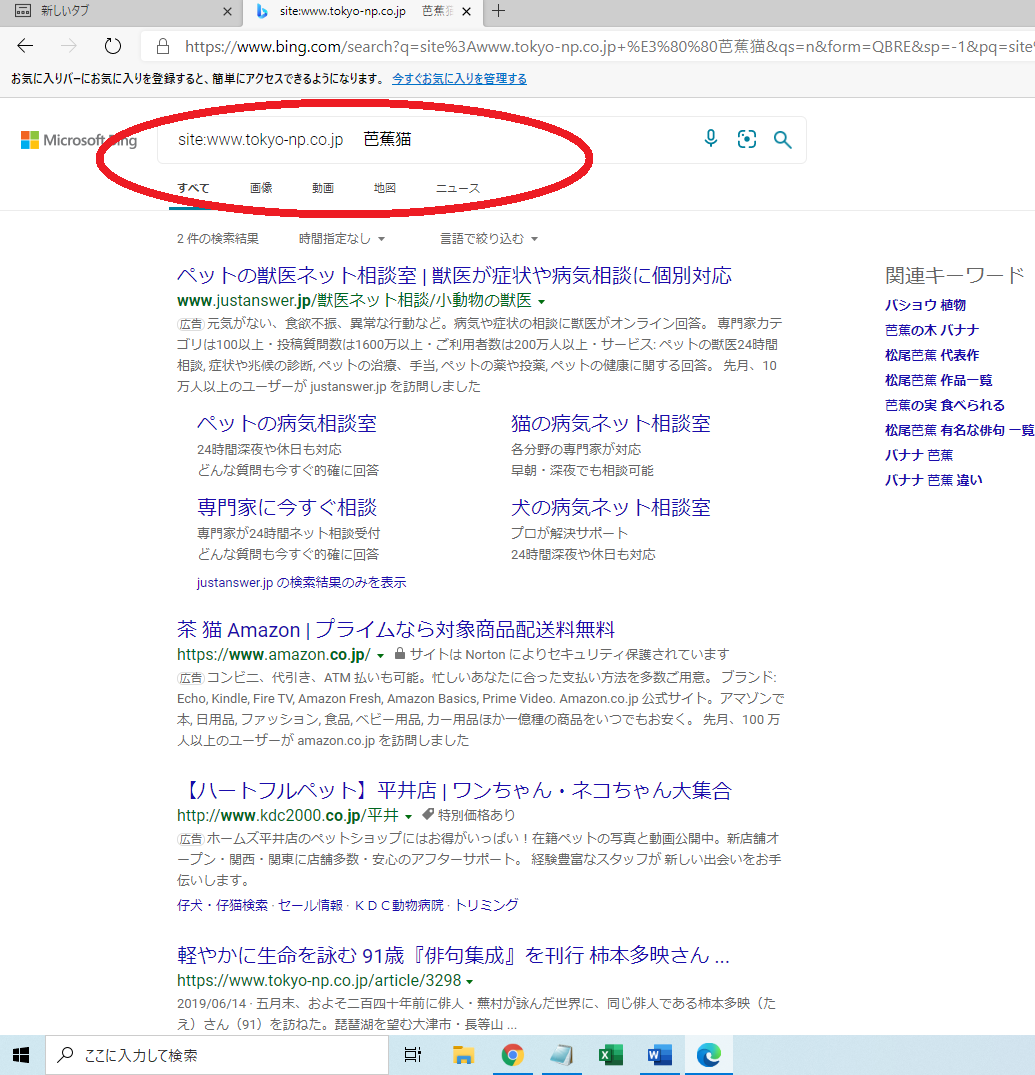Click the https://www.amazon.co.jp/ green URL
Screen dimensions: 1035x1075
pyautogui.click(x=273, y=655)
